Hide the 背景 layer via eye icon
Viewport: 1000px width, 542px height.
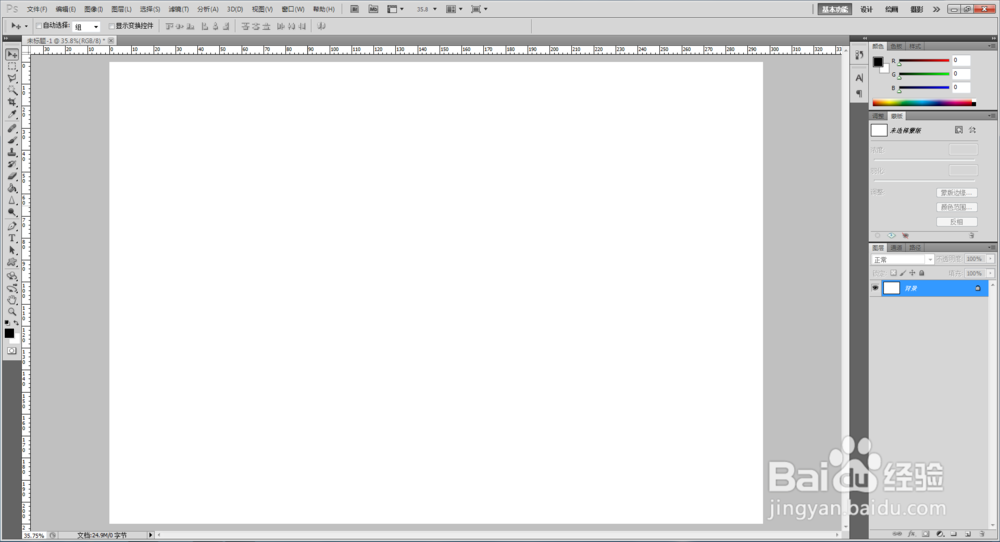[x=875, y=288]
